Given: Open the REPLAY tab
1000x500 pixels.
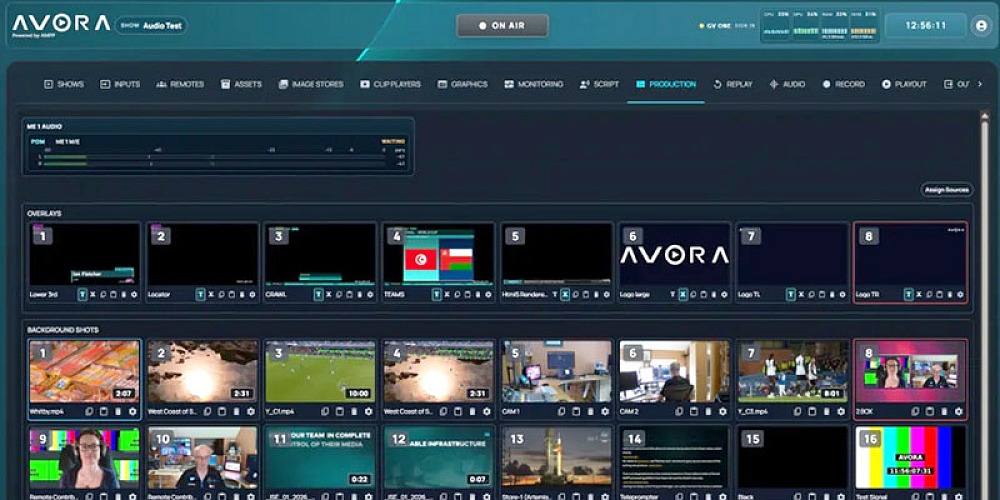Looking at the screenshot, I should coord(733,84).
